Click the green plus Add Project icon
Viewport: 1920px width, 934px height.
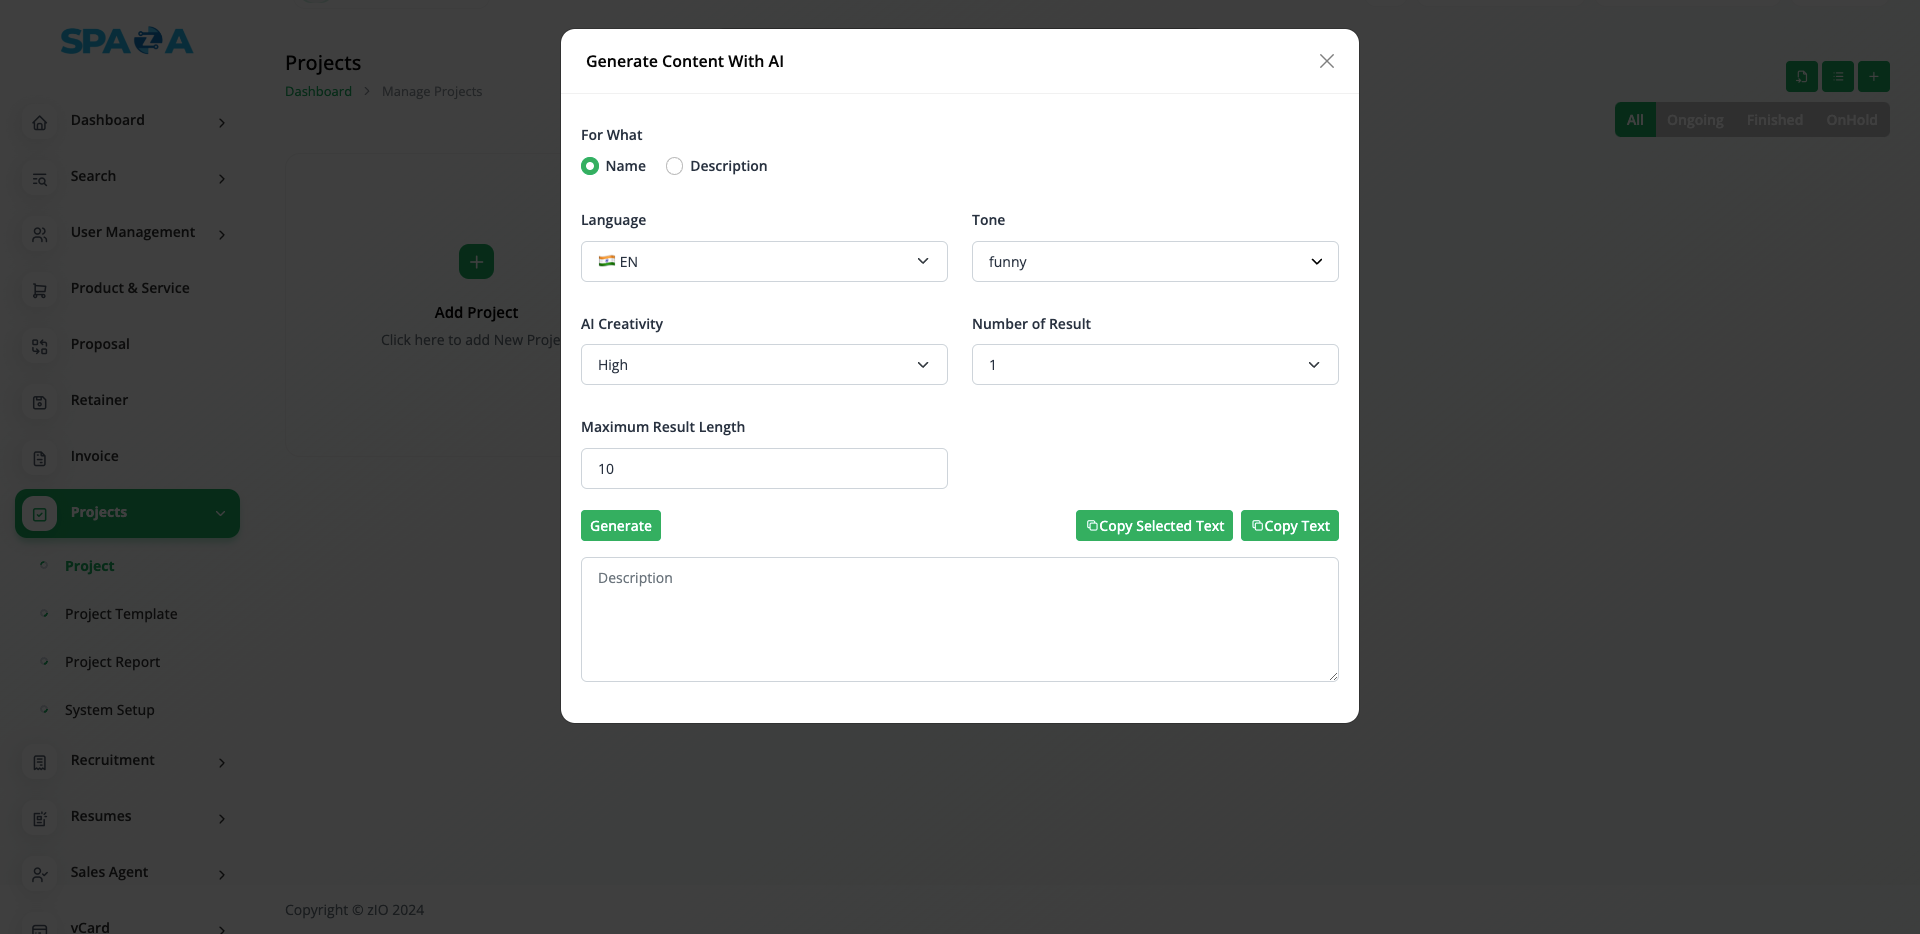(x=476, y=262)
